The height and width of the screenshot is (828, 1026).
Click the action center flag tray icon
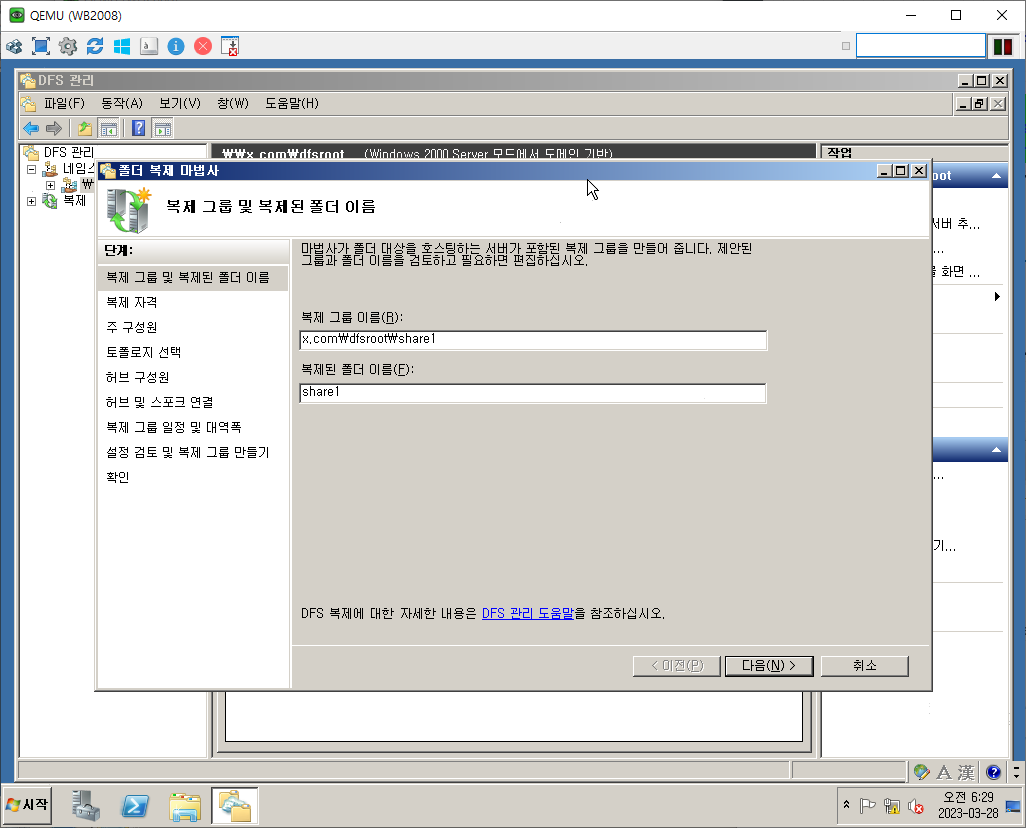pos(868,806)
